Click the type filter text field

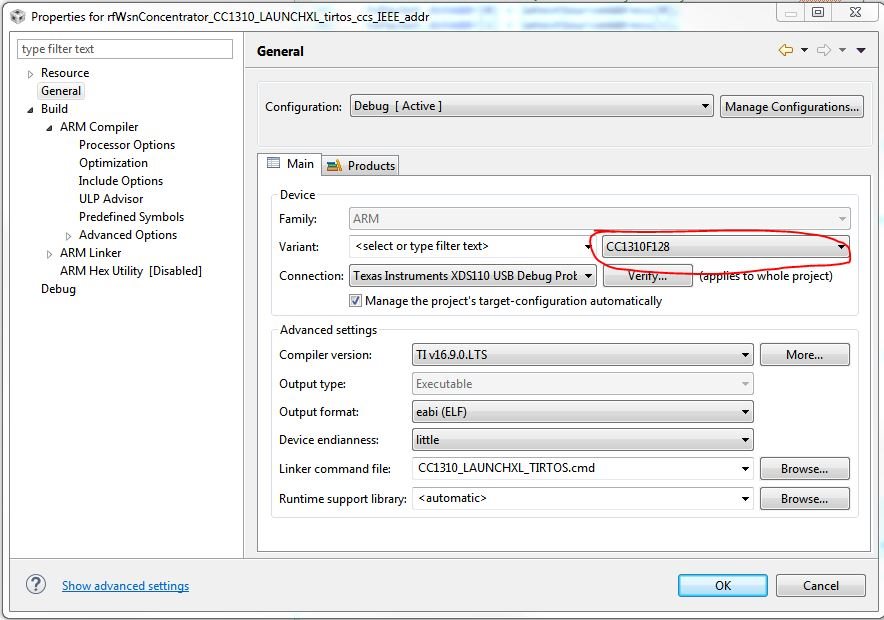coord(125,49)
